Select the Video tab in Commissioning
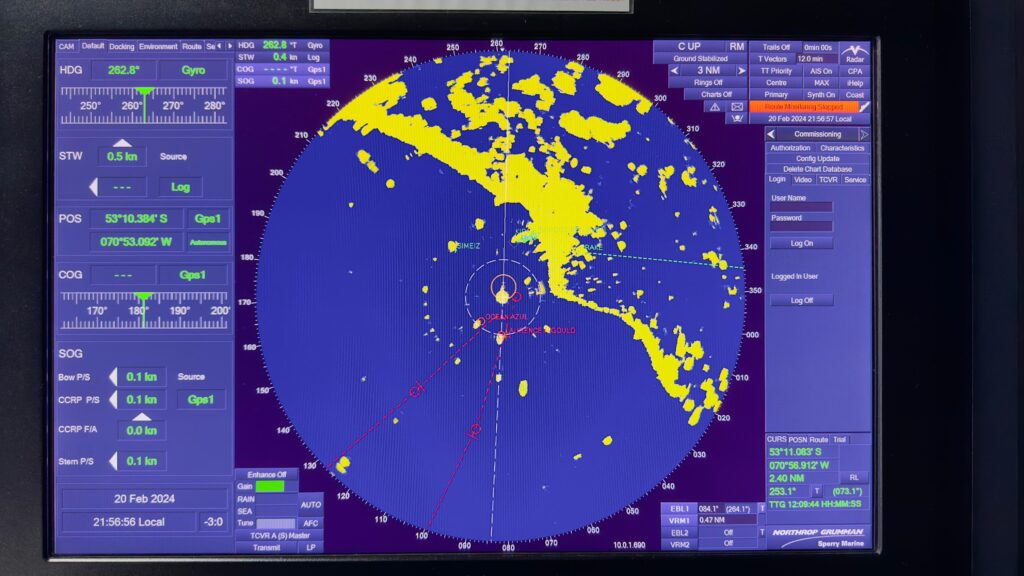Viewport: 1024px width, 576px height. (x=803, y=180)
